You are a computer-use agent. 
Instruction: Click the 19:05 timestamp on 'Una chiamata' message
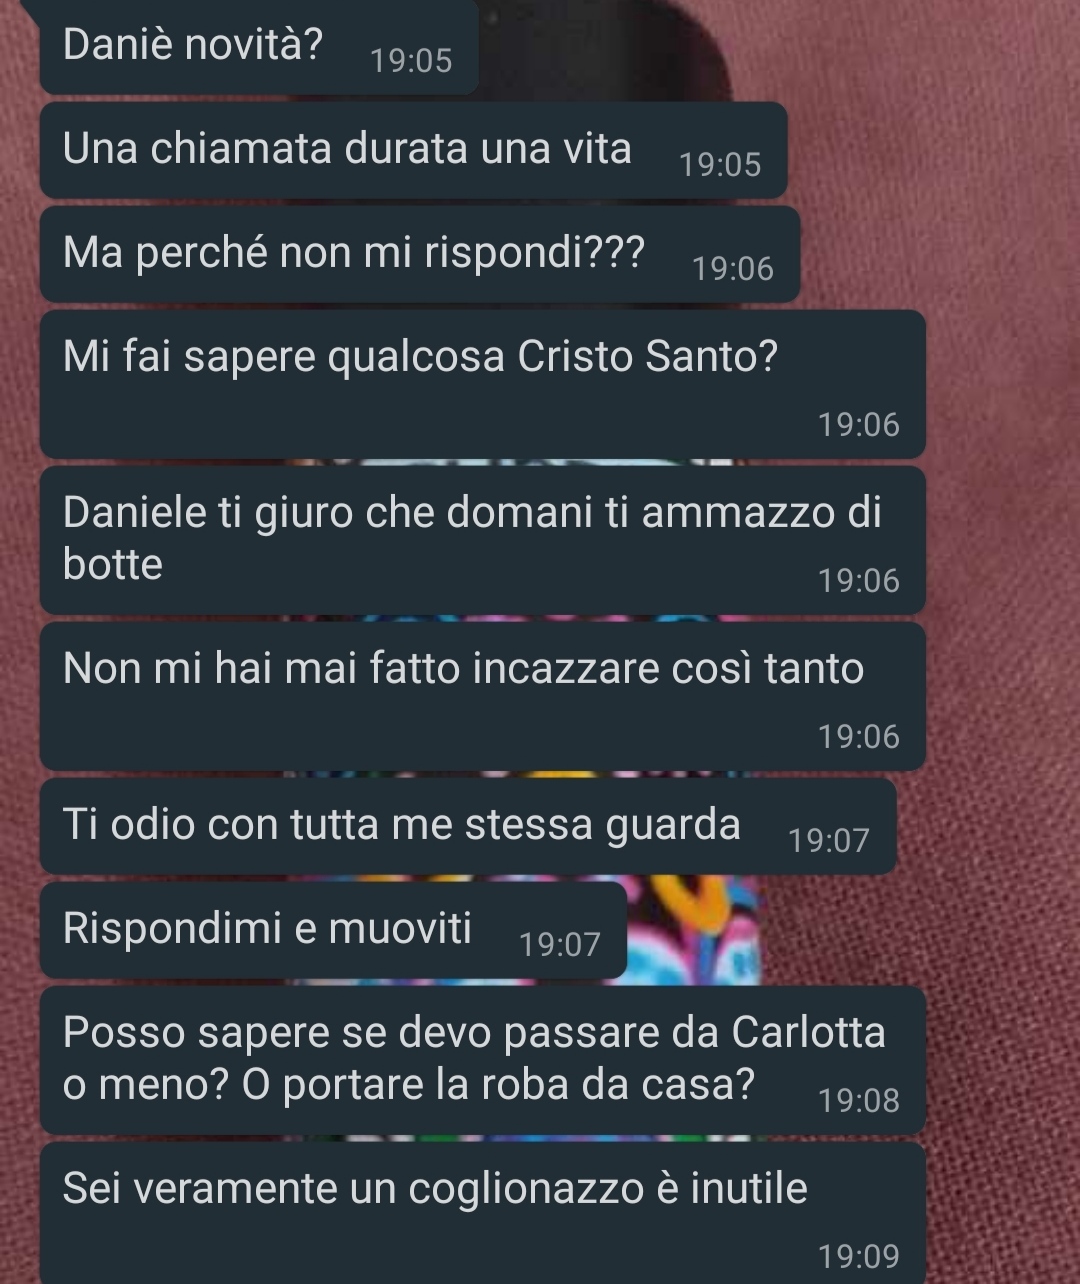point(720,165)
